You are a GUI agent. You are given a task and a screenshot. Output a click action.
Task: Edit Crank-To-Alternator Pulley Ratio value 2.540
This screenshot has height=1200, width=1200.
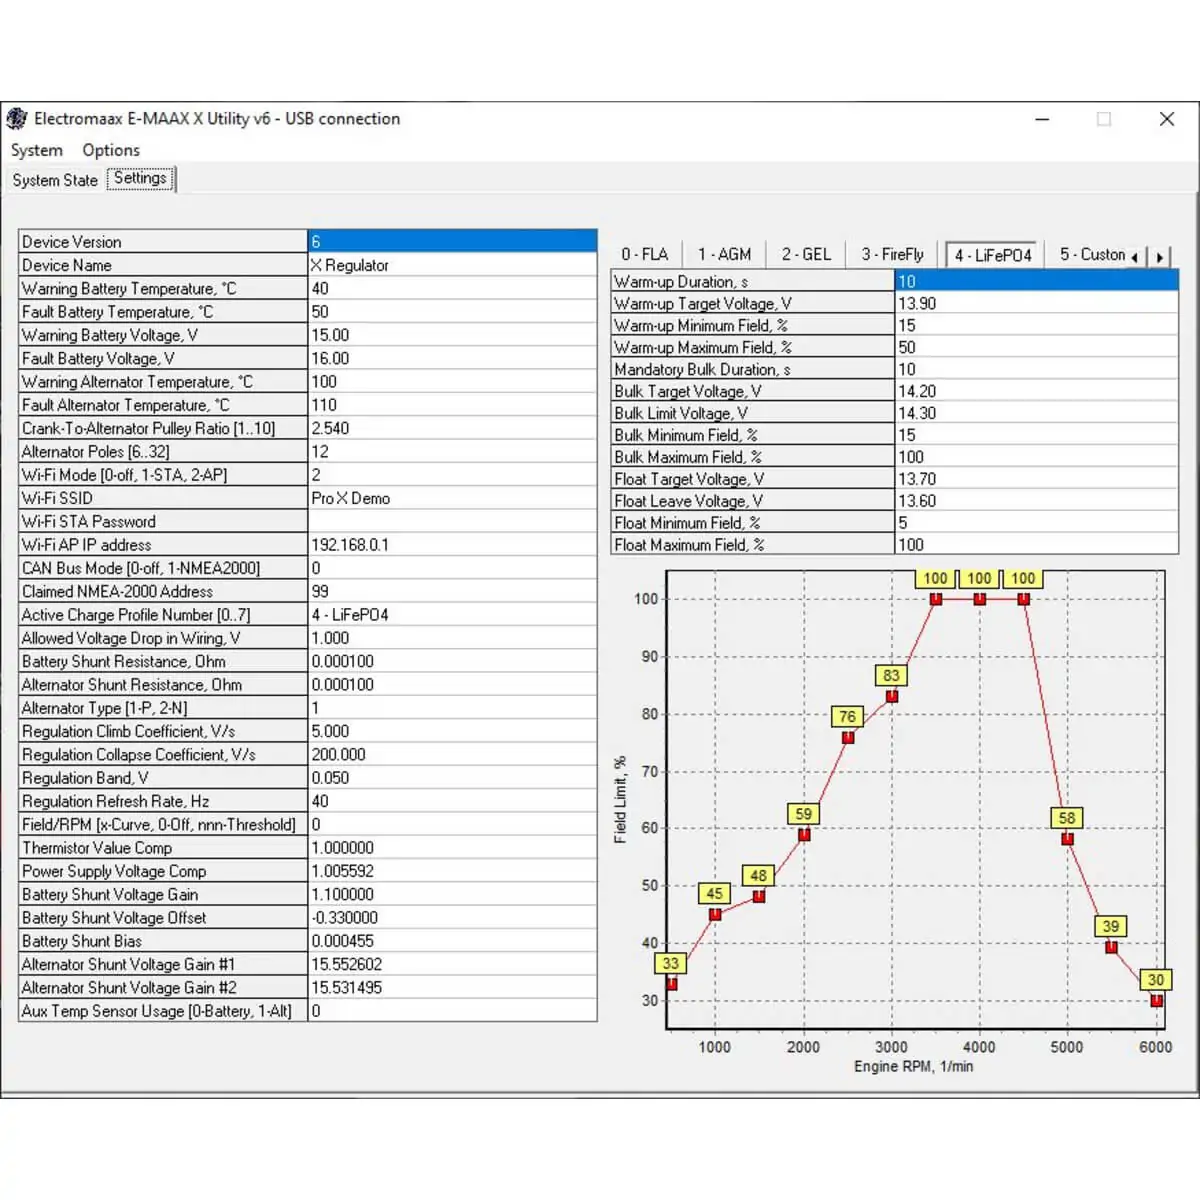point(452,428)
